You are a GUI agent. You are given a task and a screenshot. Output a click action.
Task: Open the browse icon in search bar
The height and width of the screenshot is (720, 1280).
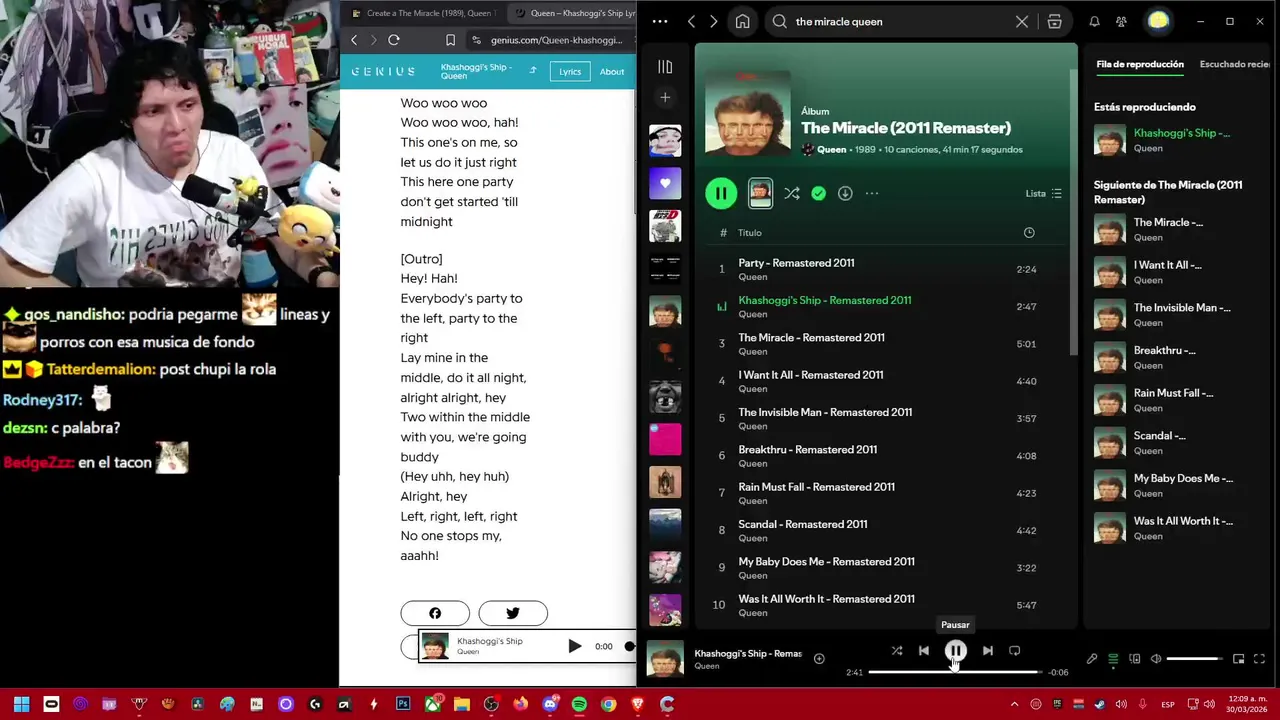click(1054, 21)
